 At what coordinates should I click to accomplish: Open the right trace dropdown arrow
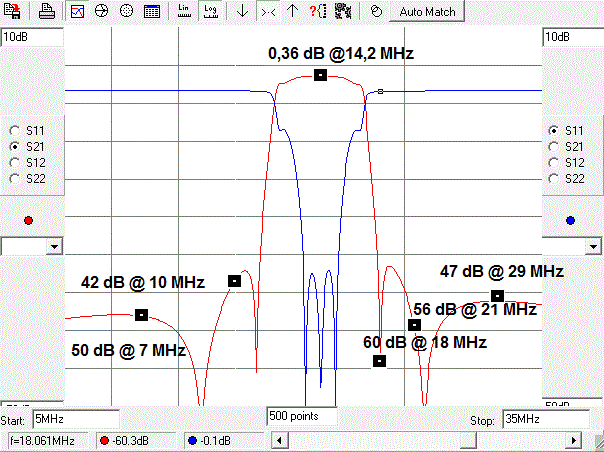tap(594, 246)
